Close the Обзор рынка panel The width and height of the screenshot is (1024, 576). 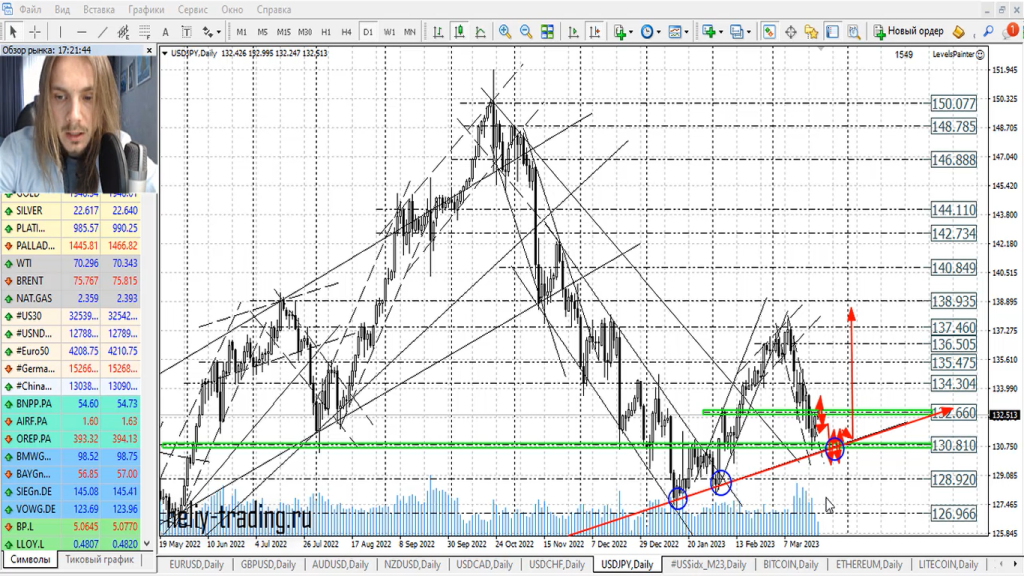pos(151,48)
